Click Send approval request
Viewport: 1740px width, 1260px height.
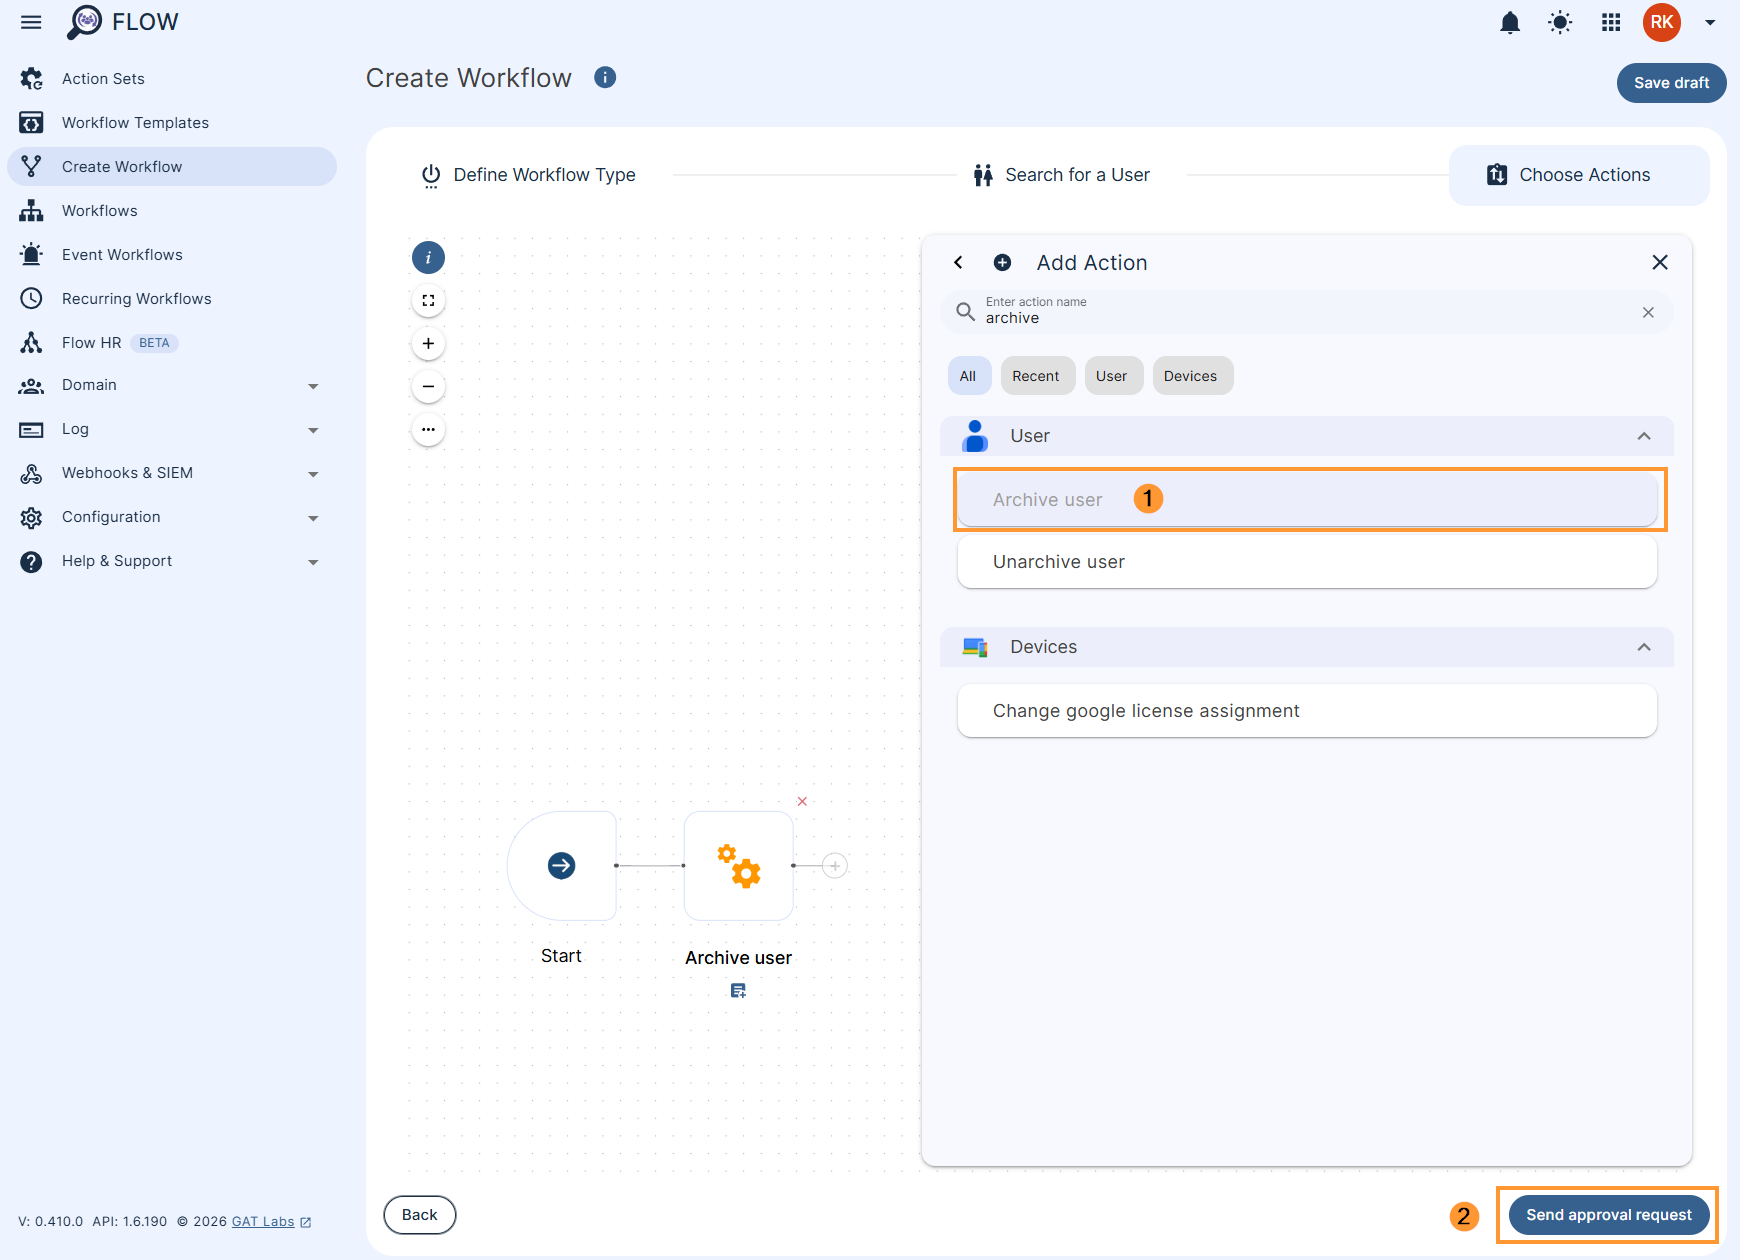(x=1607, y=1215)
